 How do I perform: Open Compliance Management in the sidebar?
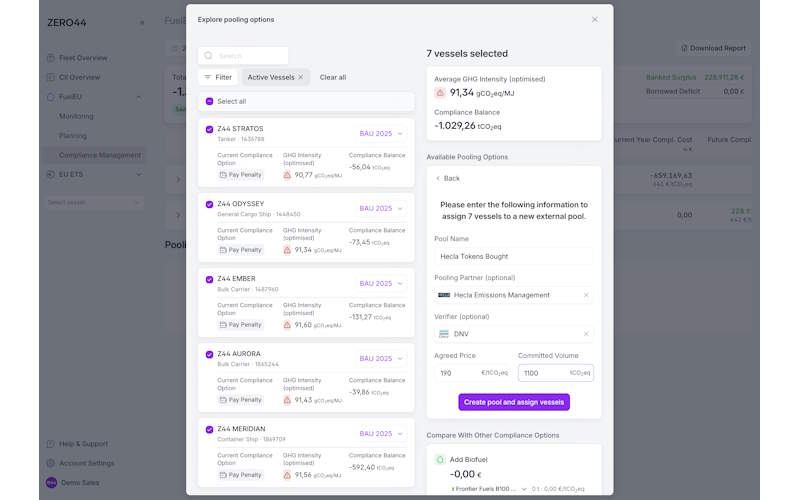(99, 155)
